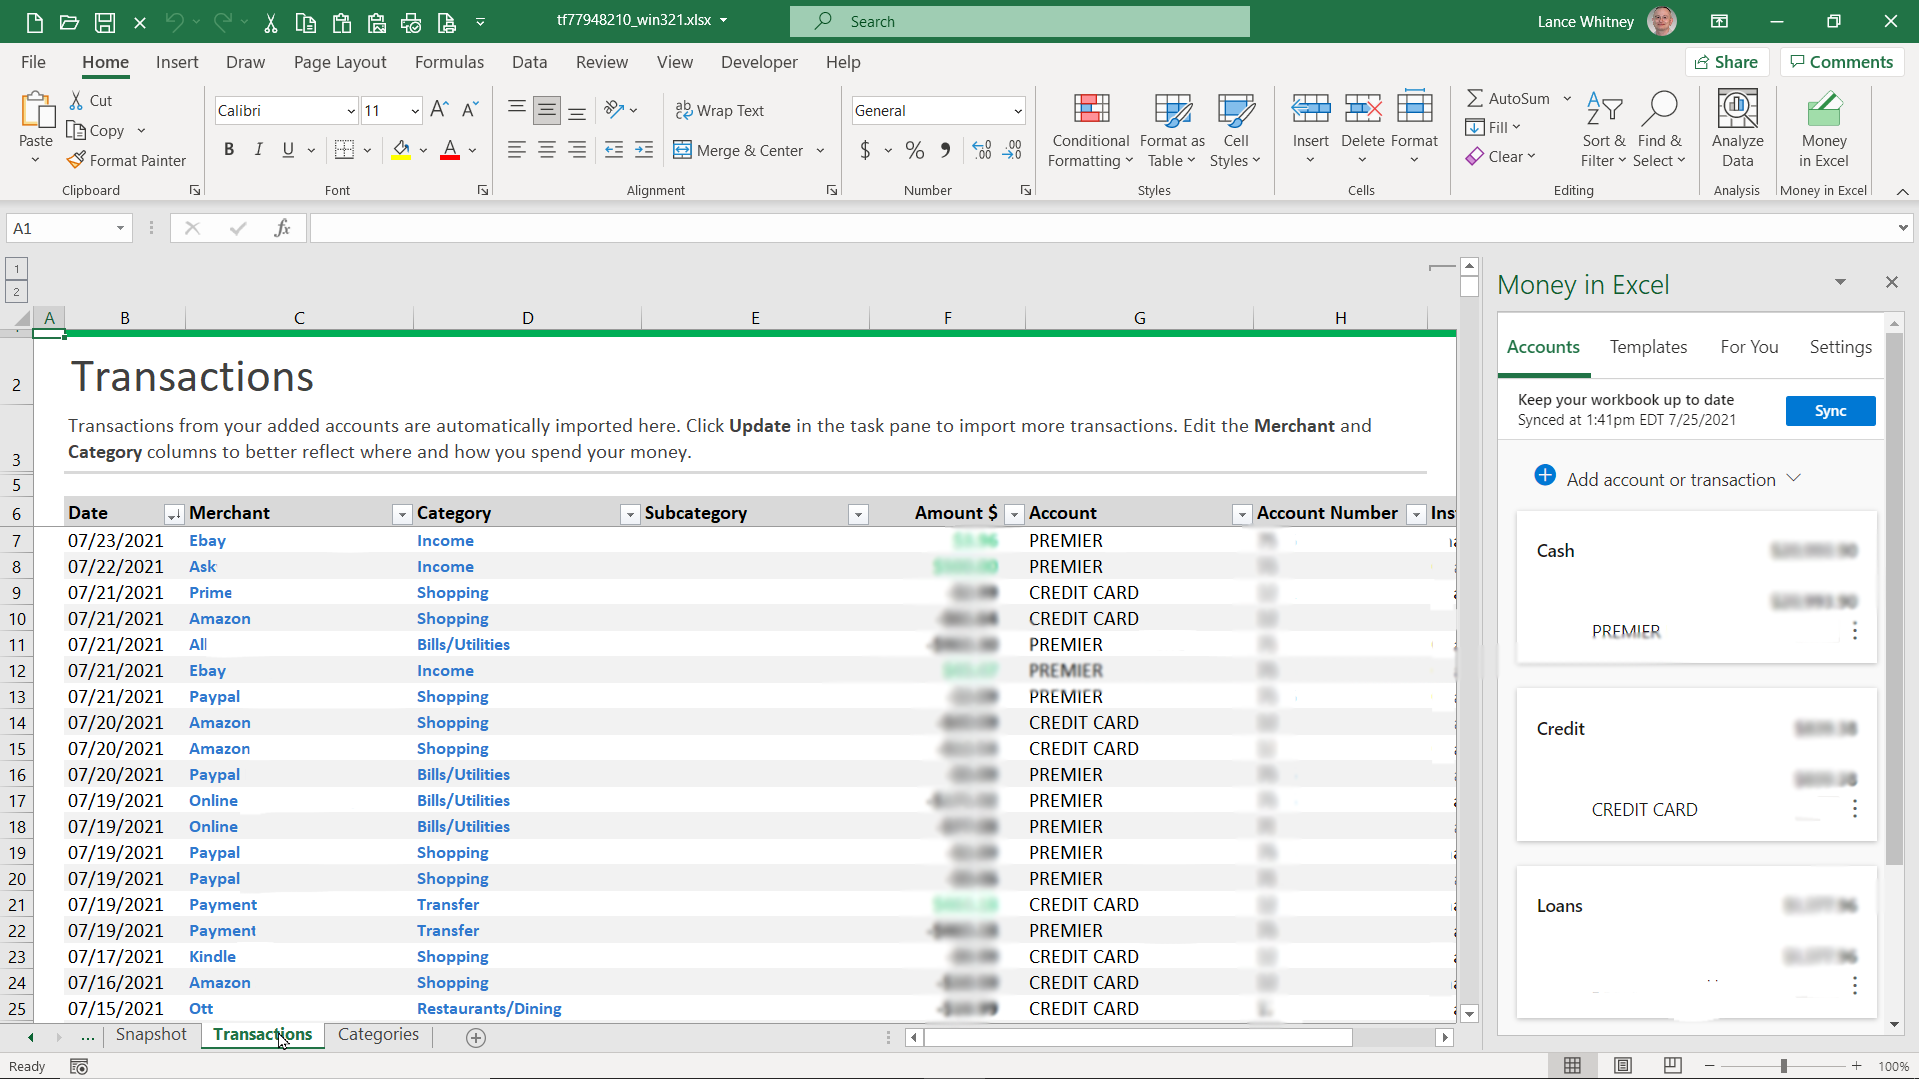1919x1079 pixels.
Task: Click the Open folder icon in quick access toolbar
Action: tap(69, 21)
